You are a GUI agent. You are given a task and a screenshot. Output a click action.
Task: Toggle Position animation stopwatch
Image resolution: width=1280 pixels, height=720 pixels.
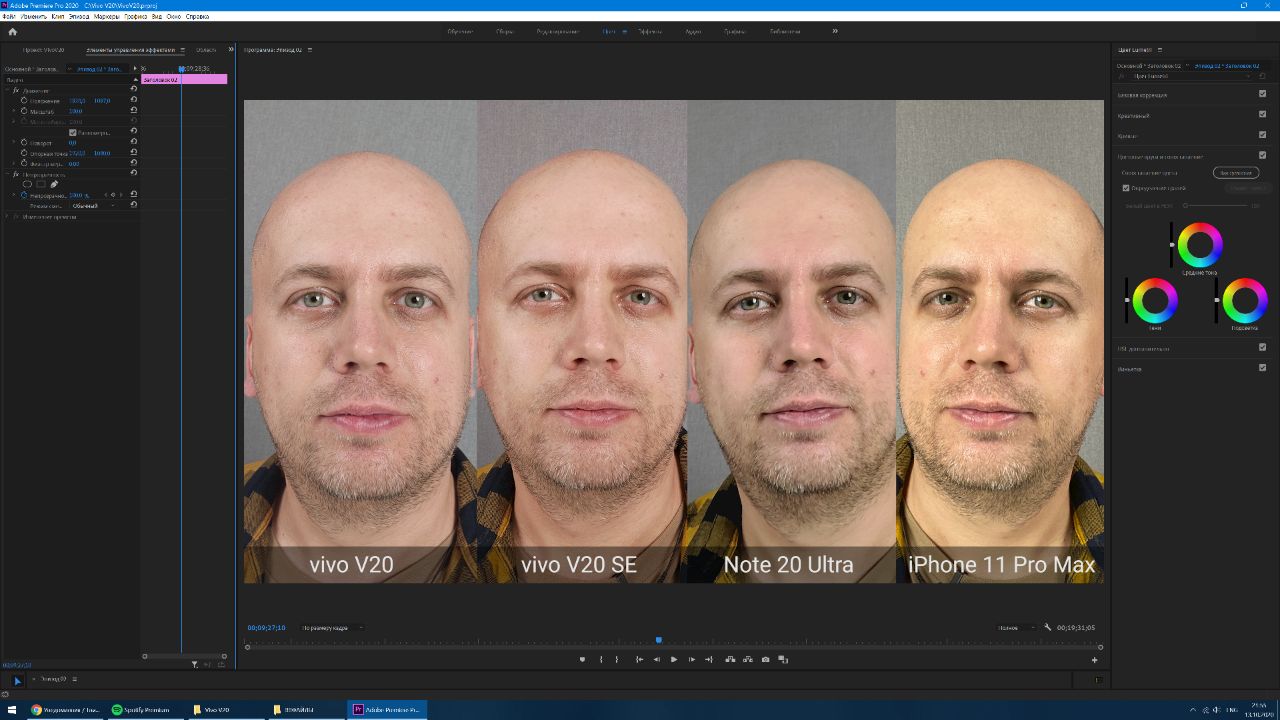[24, 101]
